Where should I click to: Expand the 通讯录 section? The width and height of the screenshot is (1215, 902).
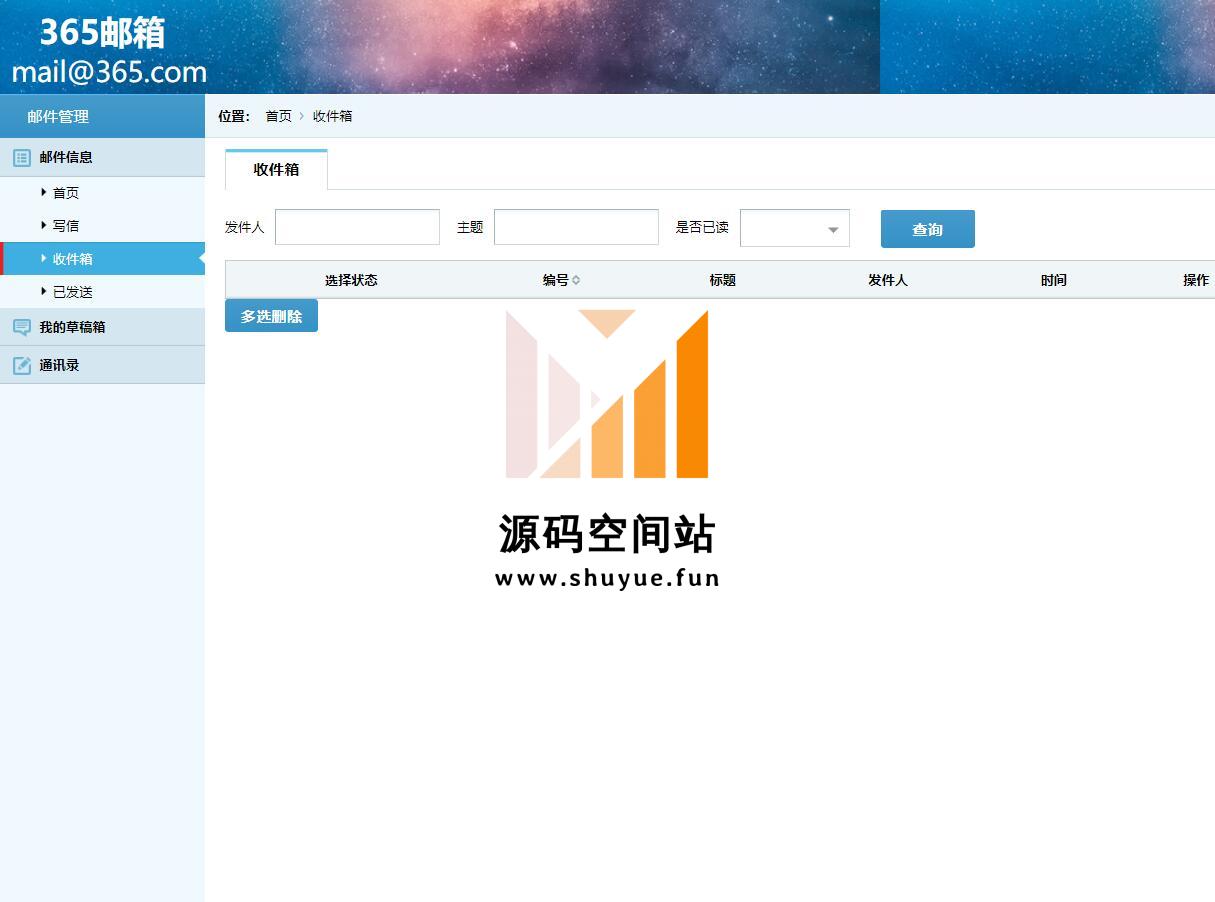[x=59, y=365]
